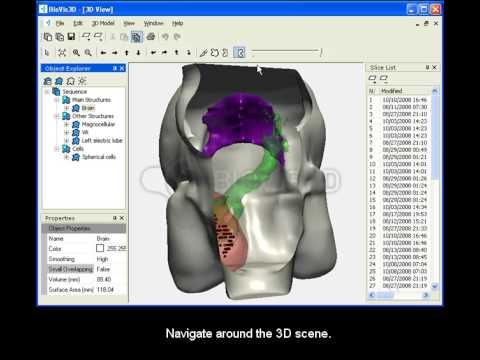Screen dimensions: 480x360
Task: Collapse the Sequence root node
Action: pyautogui.click(x=47, y=92)
